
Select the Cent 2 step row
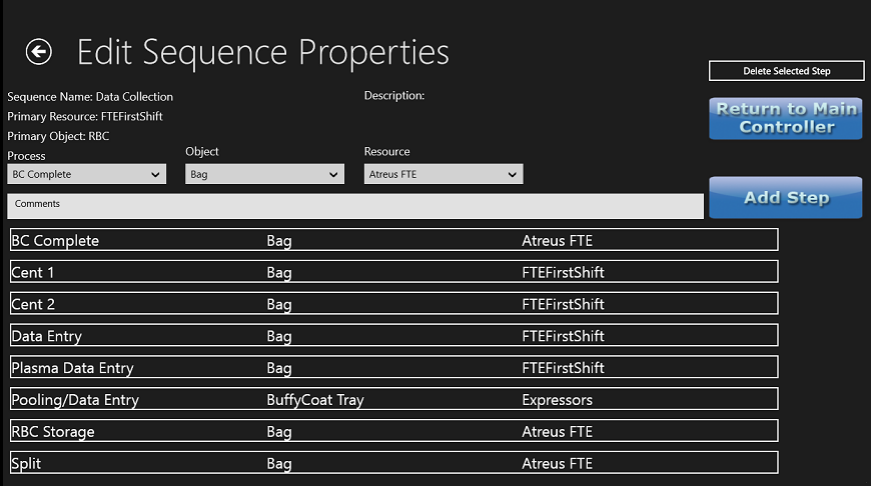tap(393, 304)
